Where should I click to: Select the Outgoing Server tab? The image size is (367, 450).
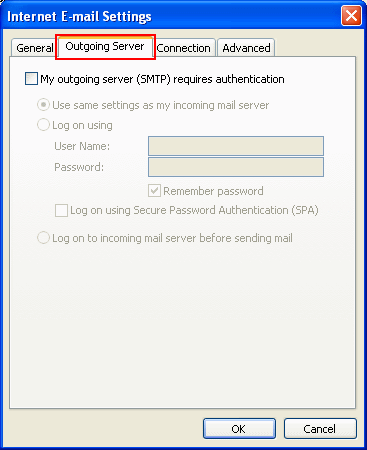[105, 46]
